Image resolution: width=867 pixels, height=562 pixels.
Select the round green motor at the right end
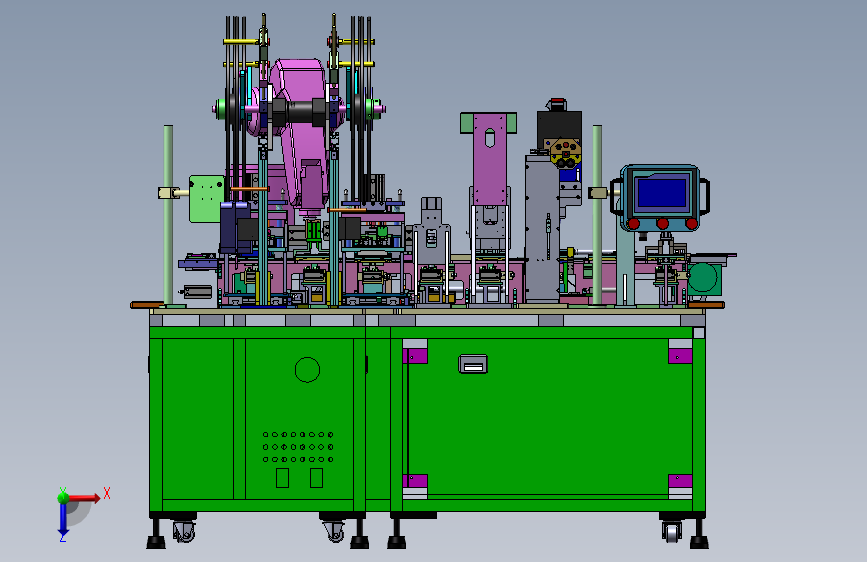click(x=703, y=277)
